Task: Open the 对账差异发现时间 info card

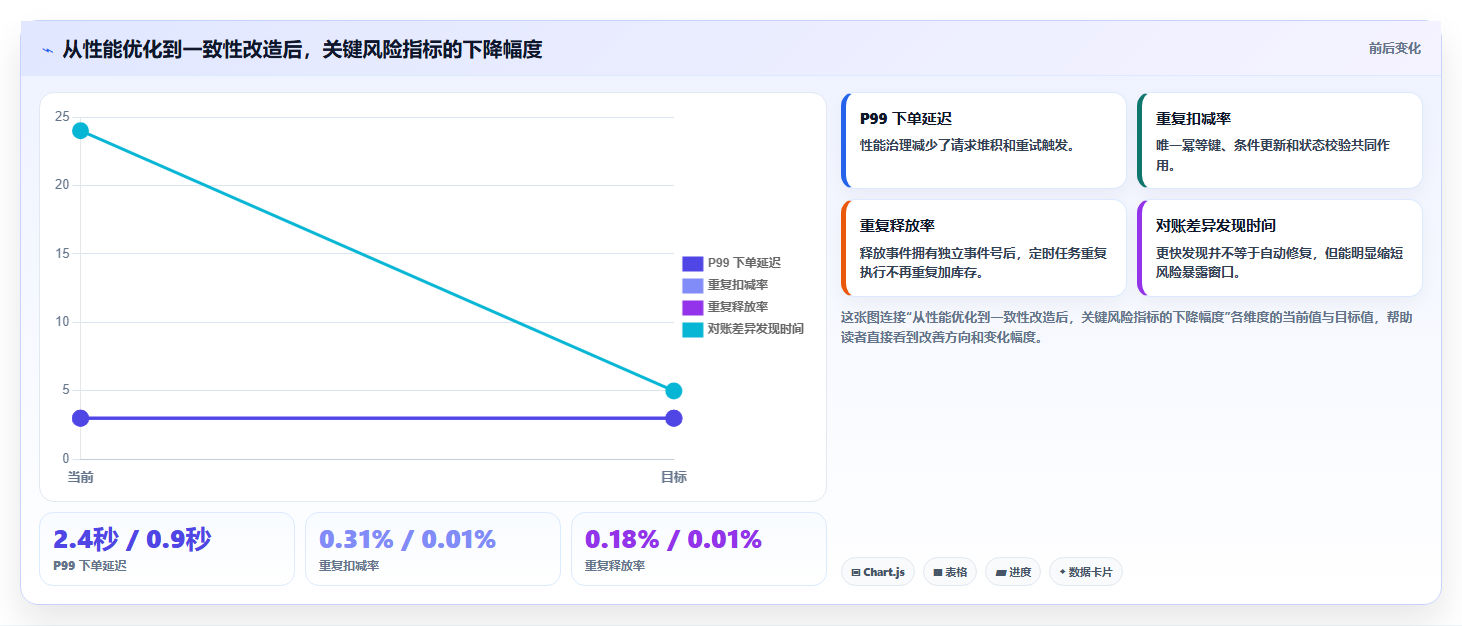Action: 1280,248
